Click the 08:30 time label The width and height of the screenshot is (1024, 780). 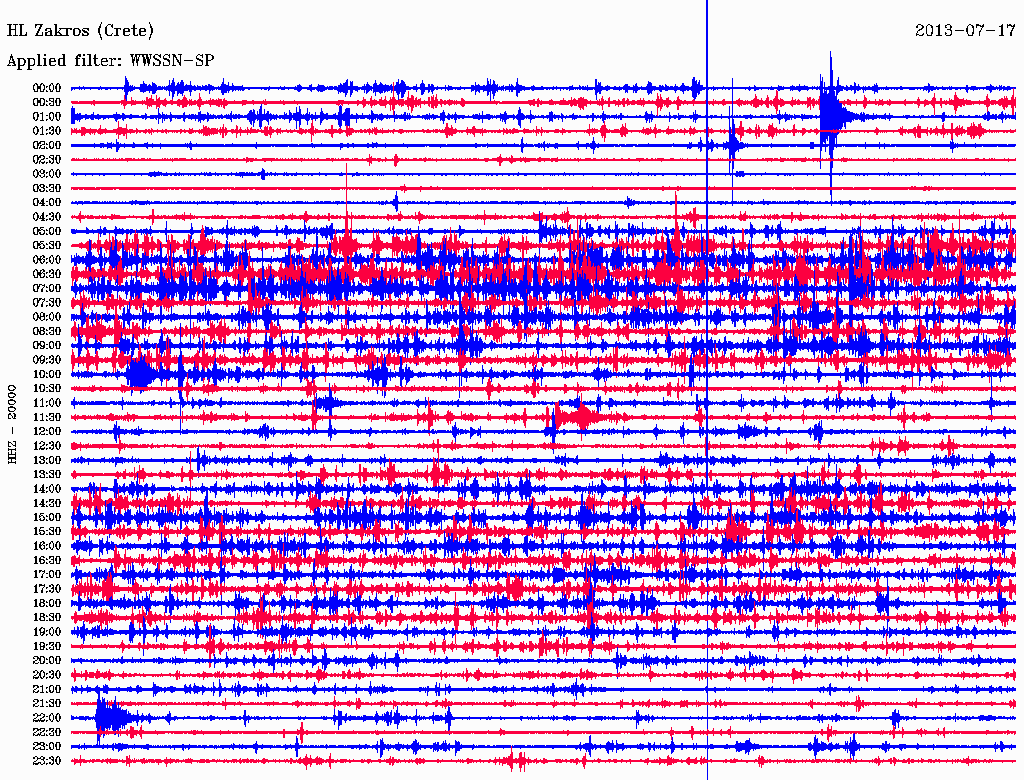click(x=47, y=332)
